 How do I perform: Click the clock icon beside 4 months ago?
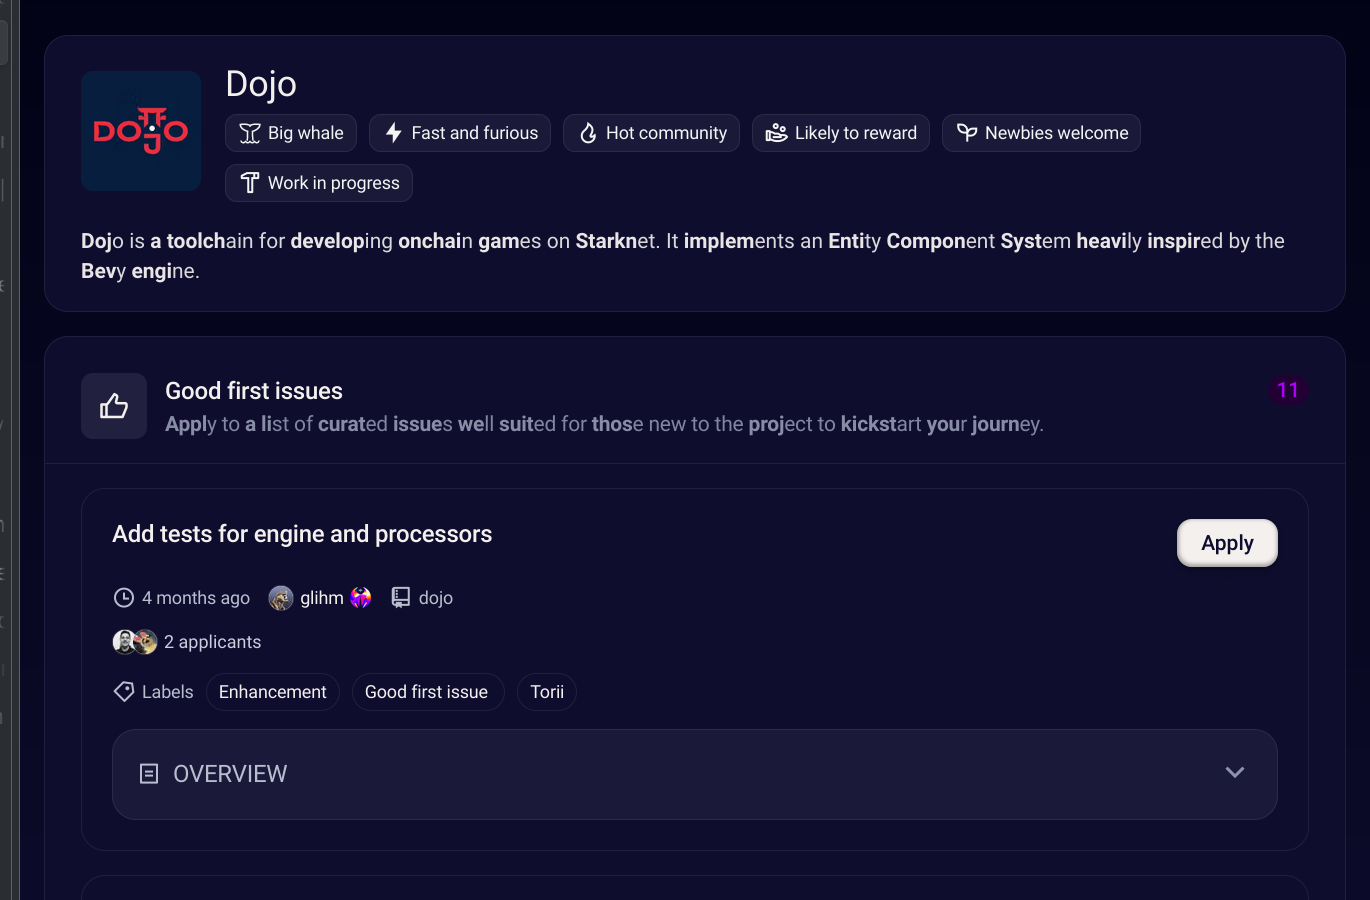[124, 598]
